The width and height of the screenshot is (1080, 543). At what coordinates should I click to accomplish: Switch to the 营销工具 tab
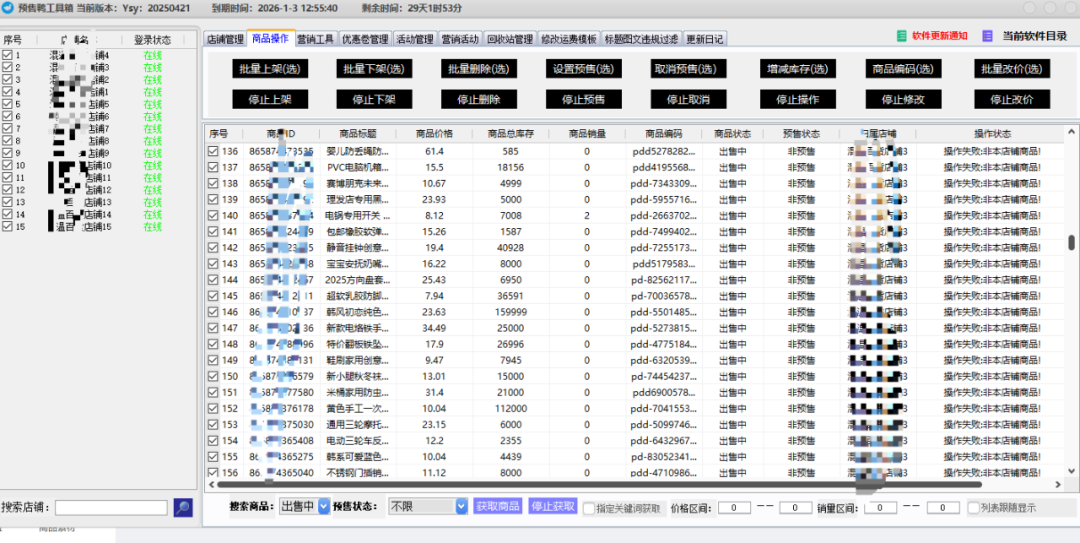(315, 39)
